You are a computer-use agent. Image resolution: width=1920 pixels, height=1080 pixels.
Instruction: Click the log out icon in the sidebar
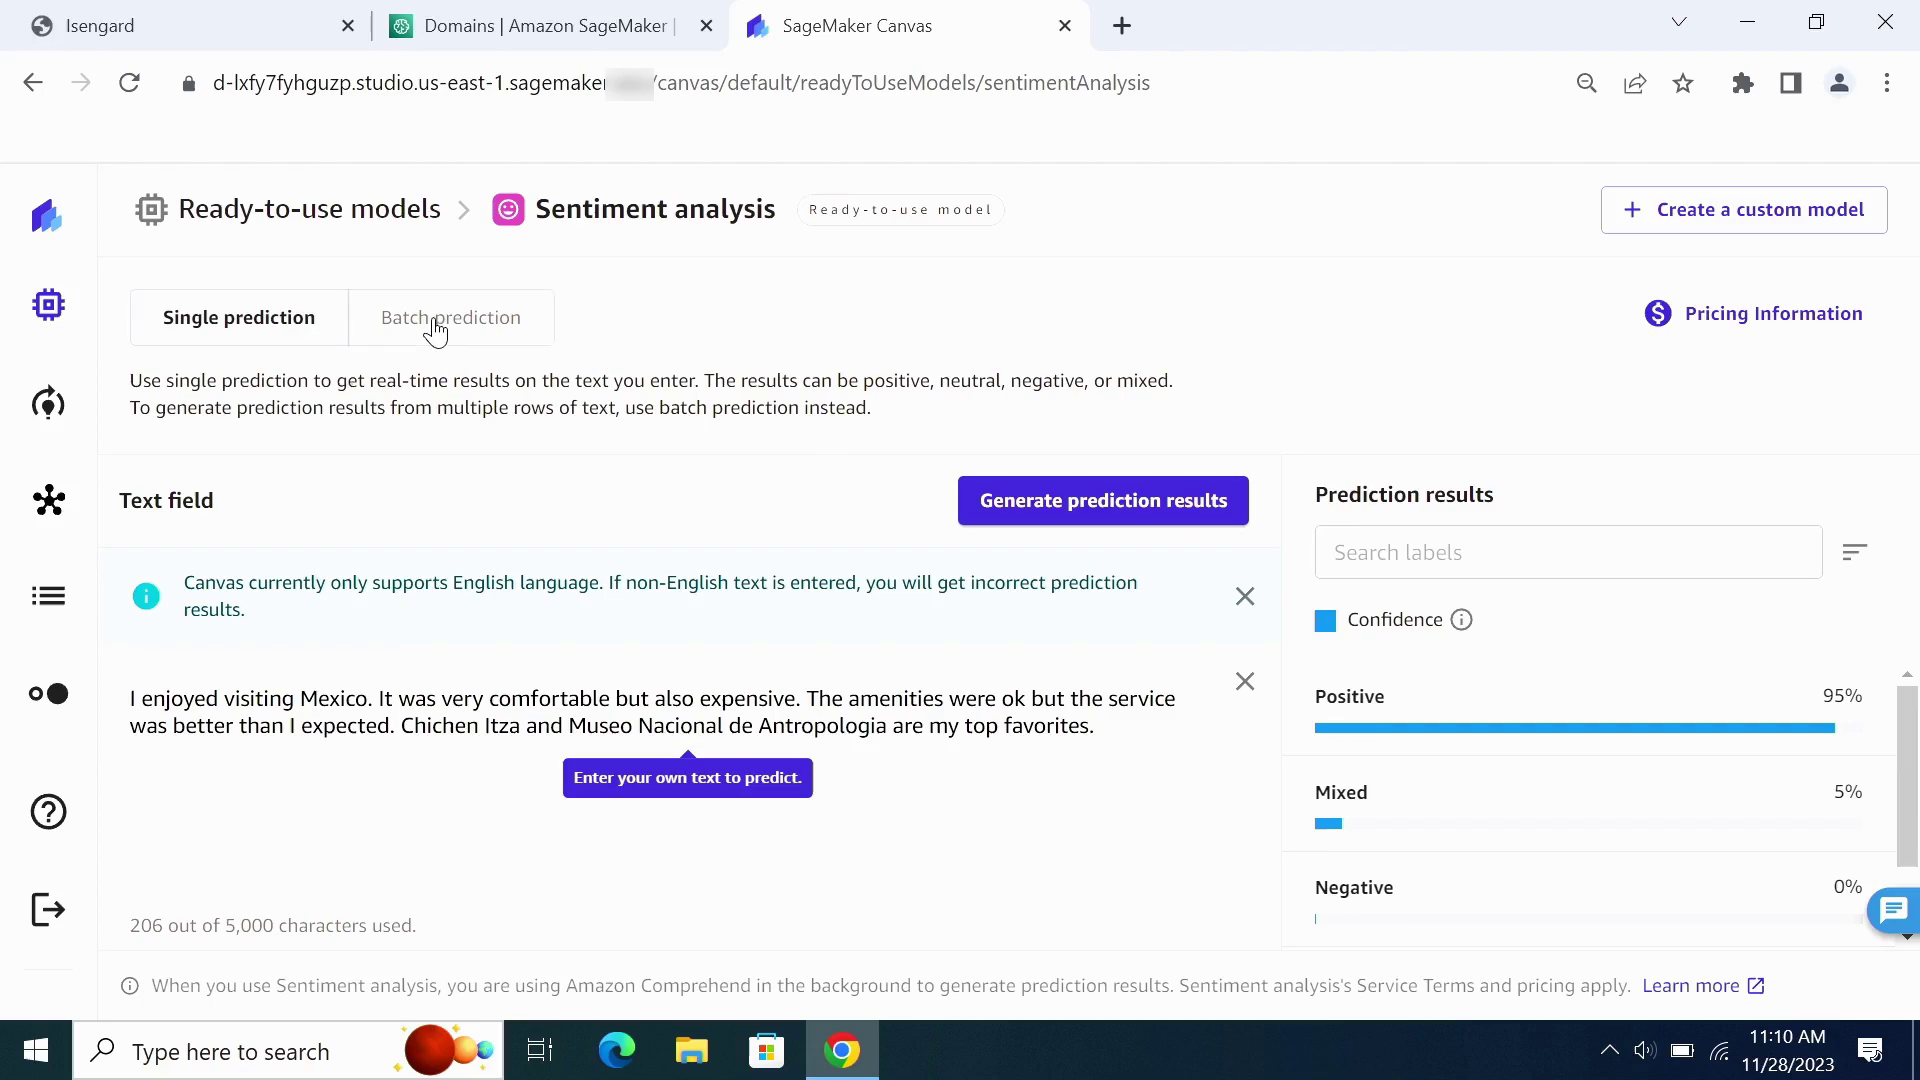click(48, 910)
